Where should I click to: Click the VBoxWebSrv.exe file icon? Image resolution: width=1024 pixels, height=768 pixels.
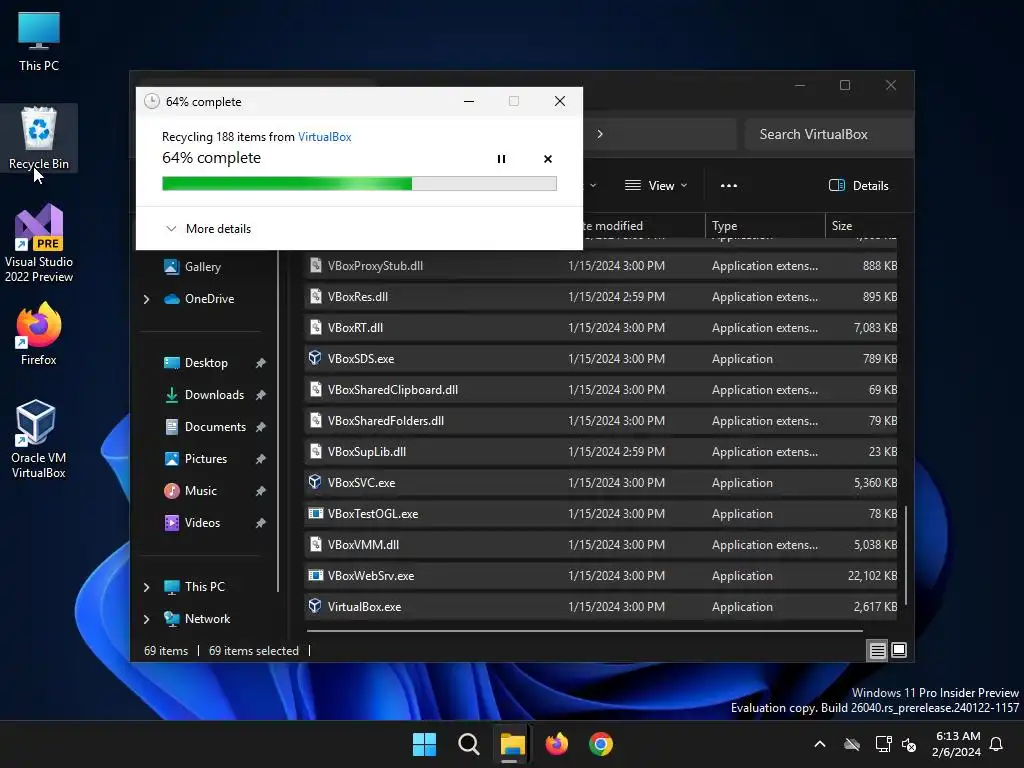[315, 575]
